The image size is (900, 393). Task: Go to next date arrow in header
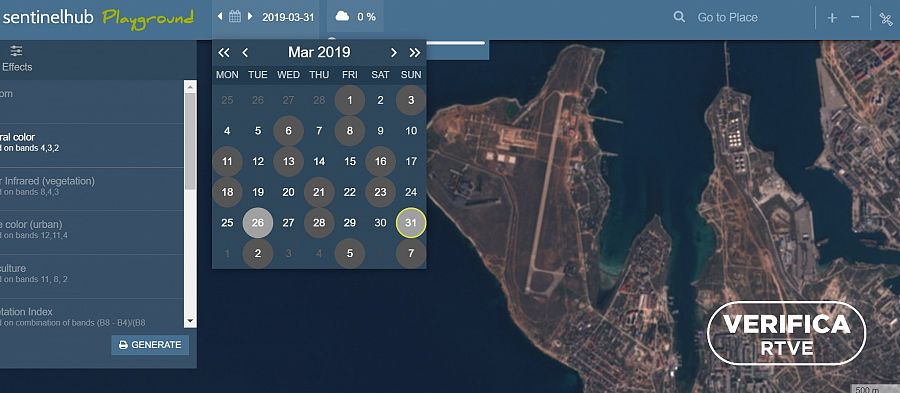pos(250,17)
